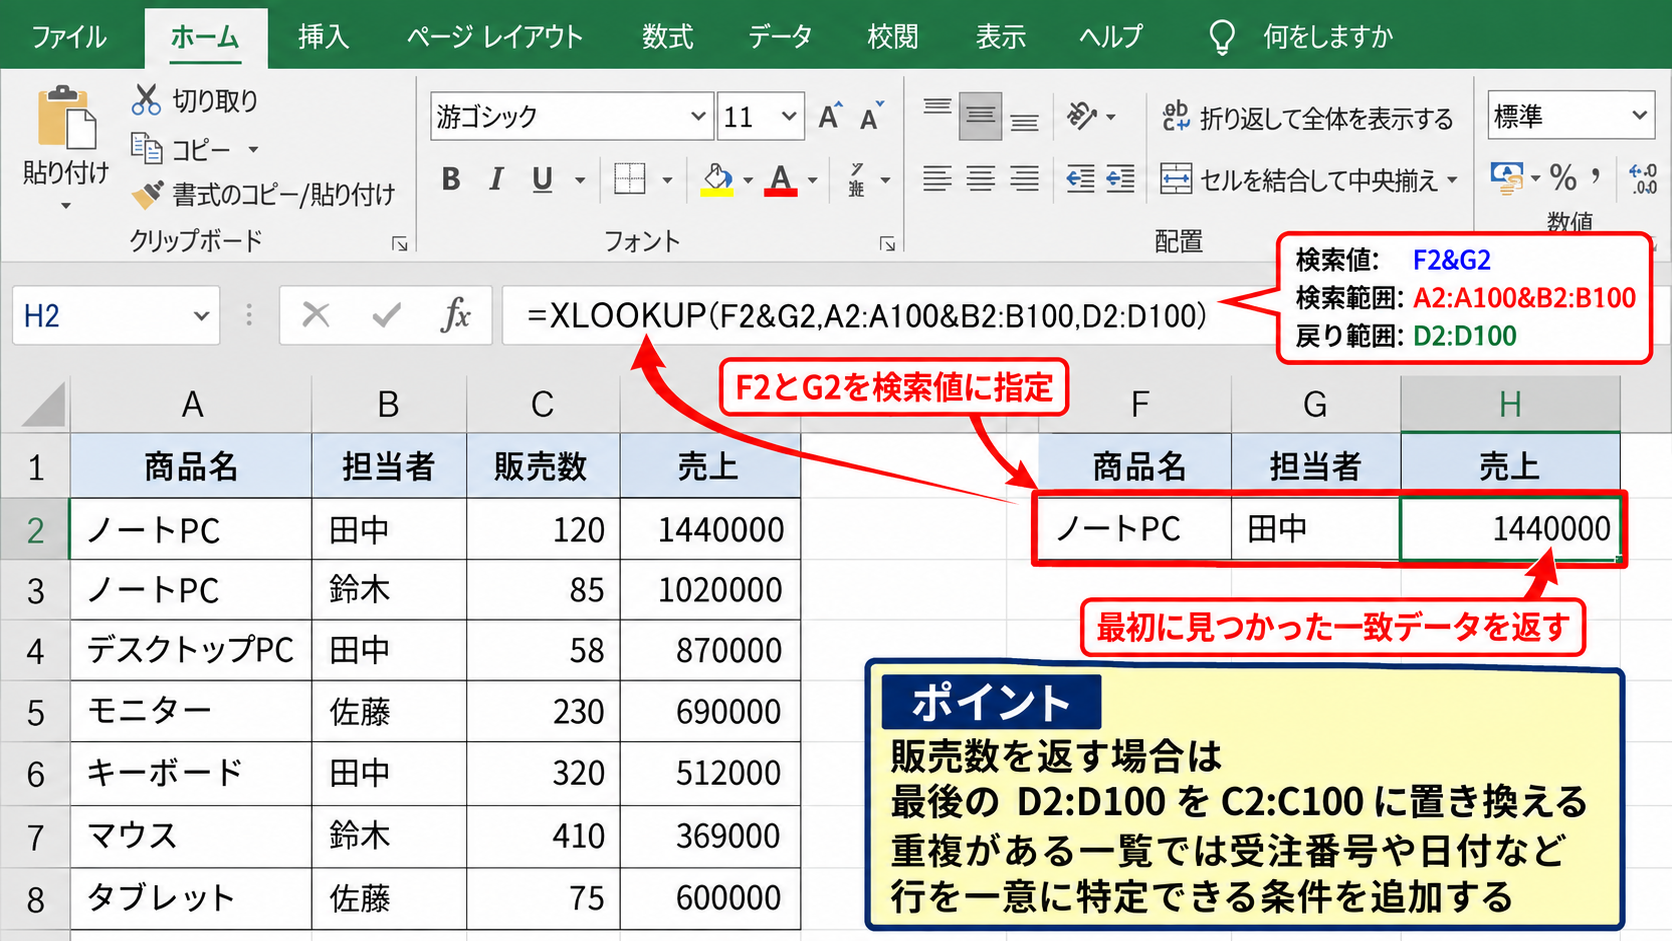Image resolution: width=1672 pixels, height=941 pixels.
Task: Click cell containing デスクトップPC
Action: (x=191, y=651)
